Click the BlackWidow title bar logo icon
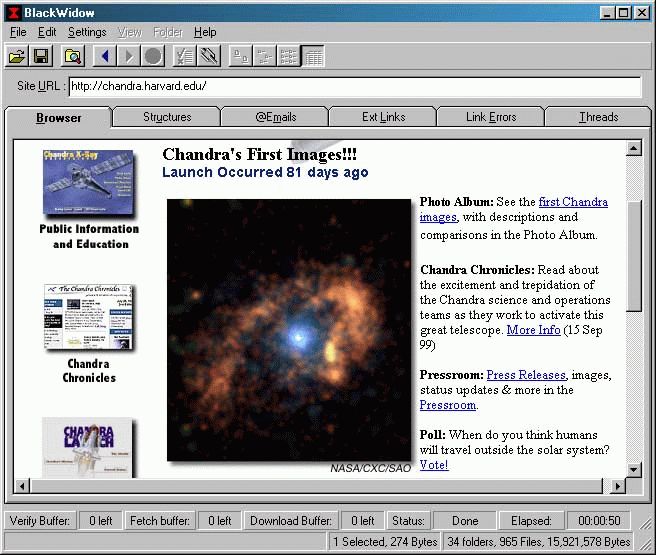The height and width of the screenshot is (555, 656). (x=14, y=13)
